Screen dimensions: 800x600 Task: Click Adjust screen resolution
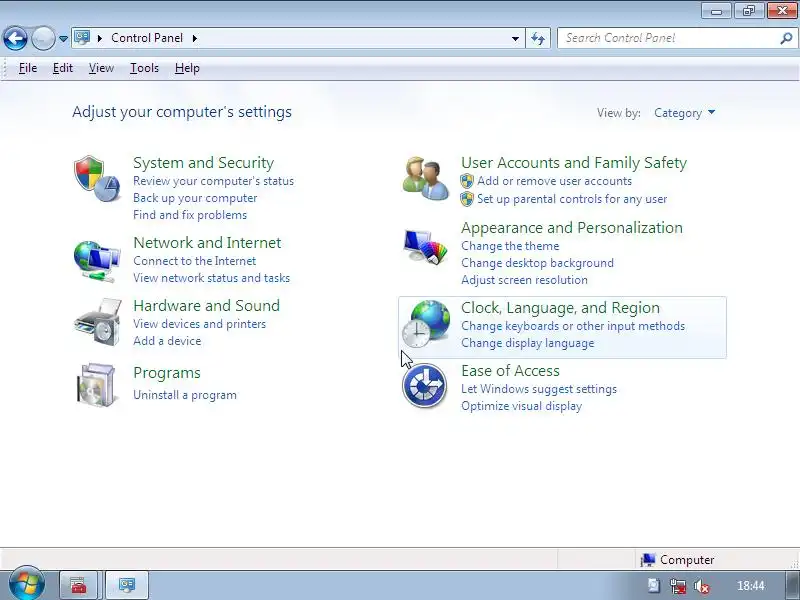524,280
